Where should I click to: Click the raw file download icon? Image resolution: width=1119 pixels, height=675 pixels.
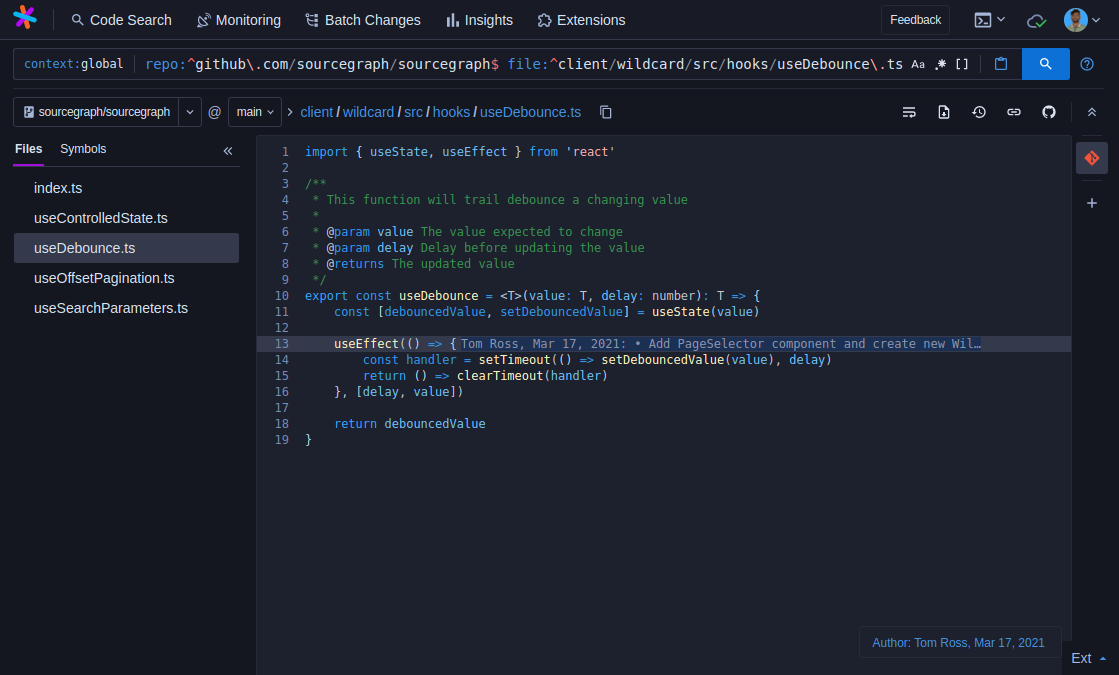coord(943,112)
